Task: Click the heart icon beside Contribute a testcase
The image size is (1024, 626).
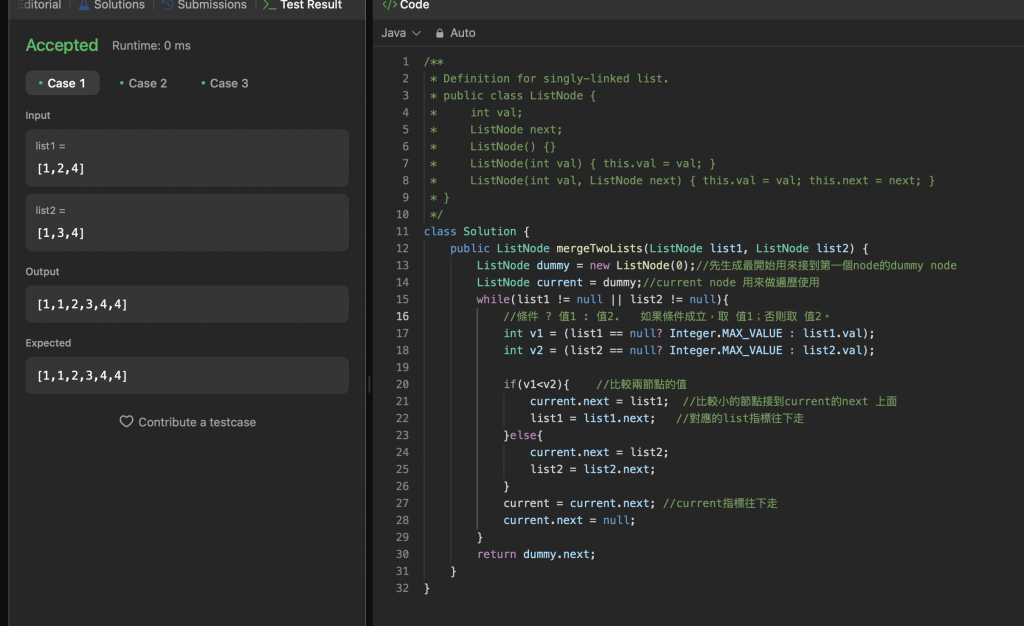Action: point(126,422)
